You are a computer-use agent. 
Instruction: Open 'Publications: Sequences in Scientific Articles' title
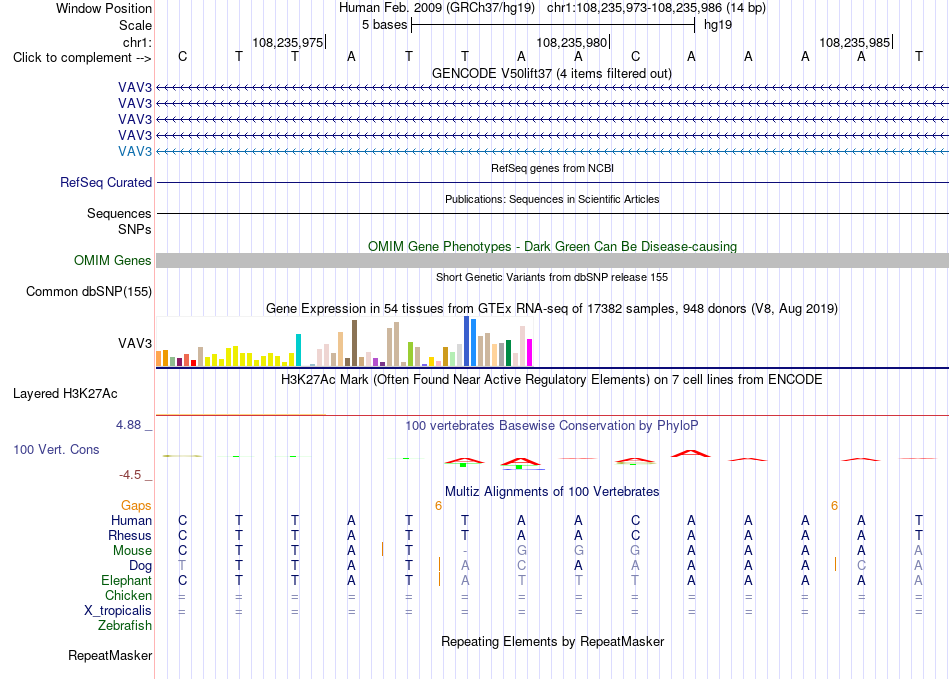click(x=552, y=199)
